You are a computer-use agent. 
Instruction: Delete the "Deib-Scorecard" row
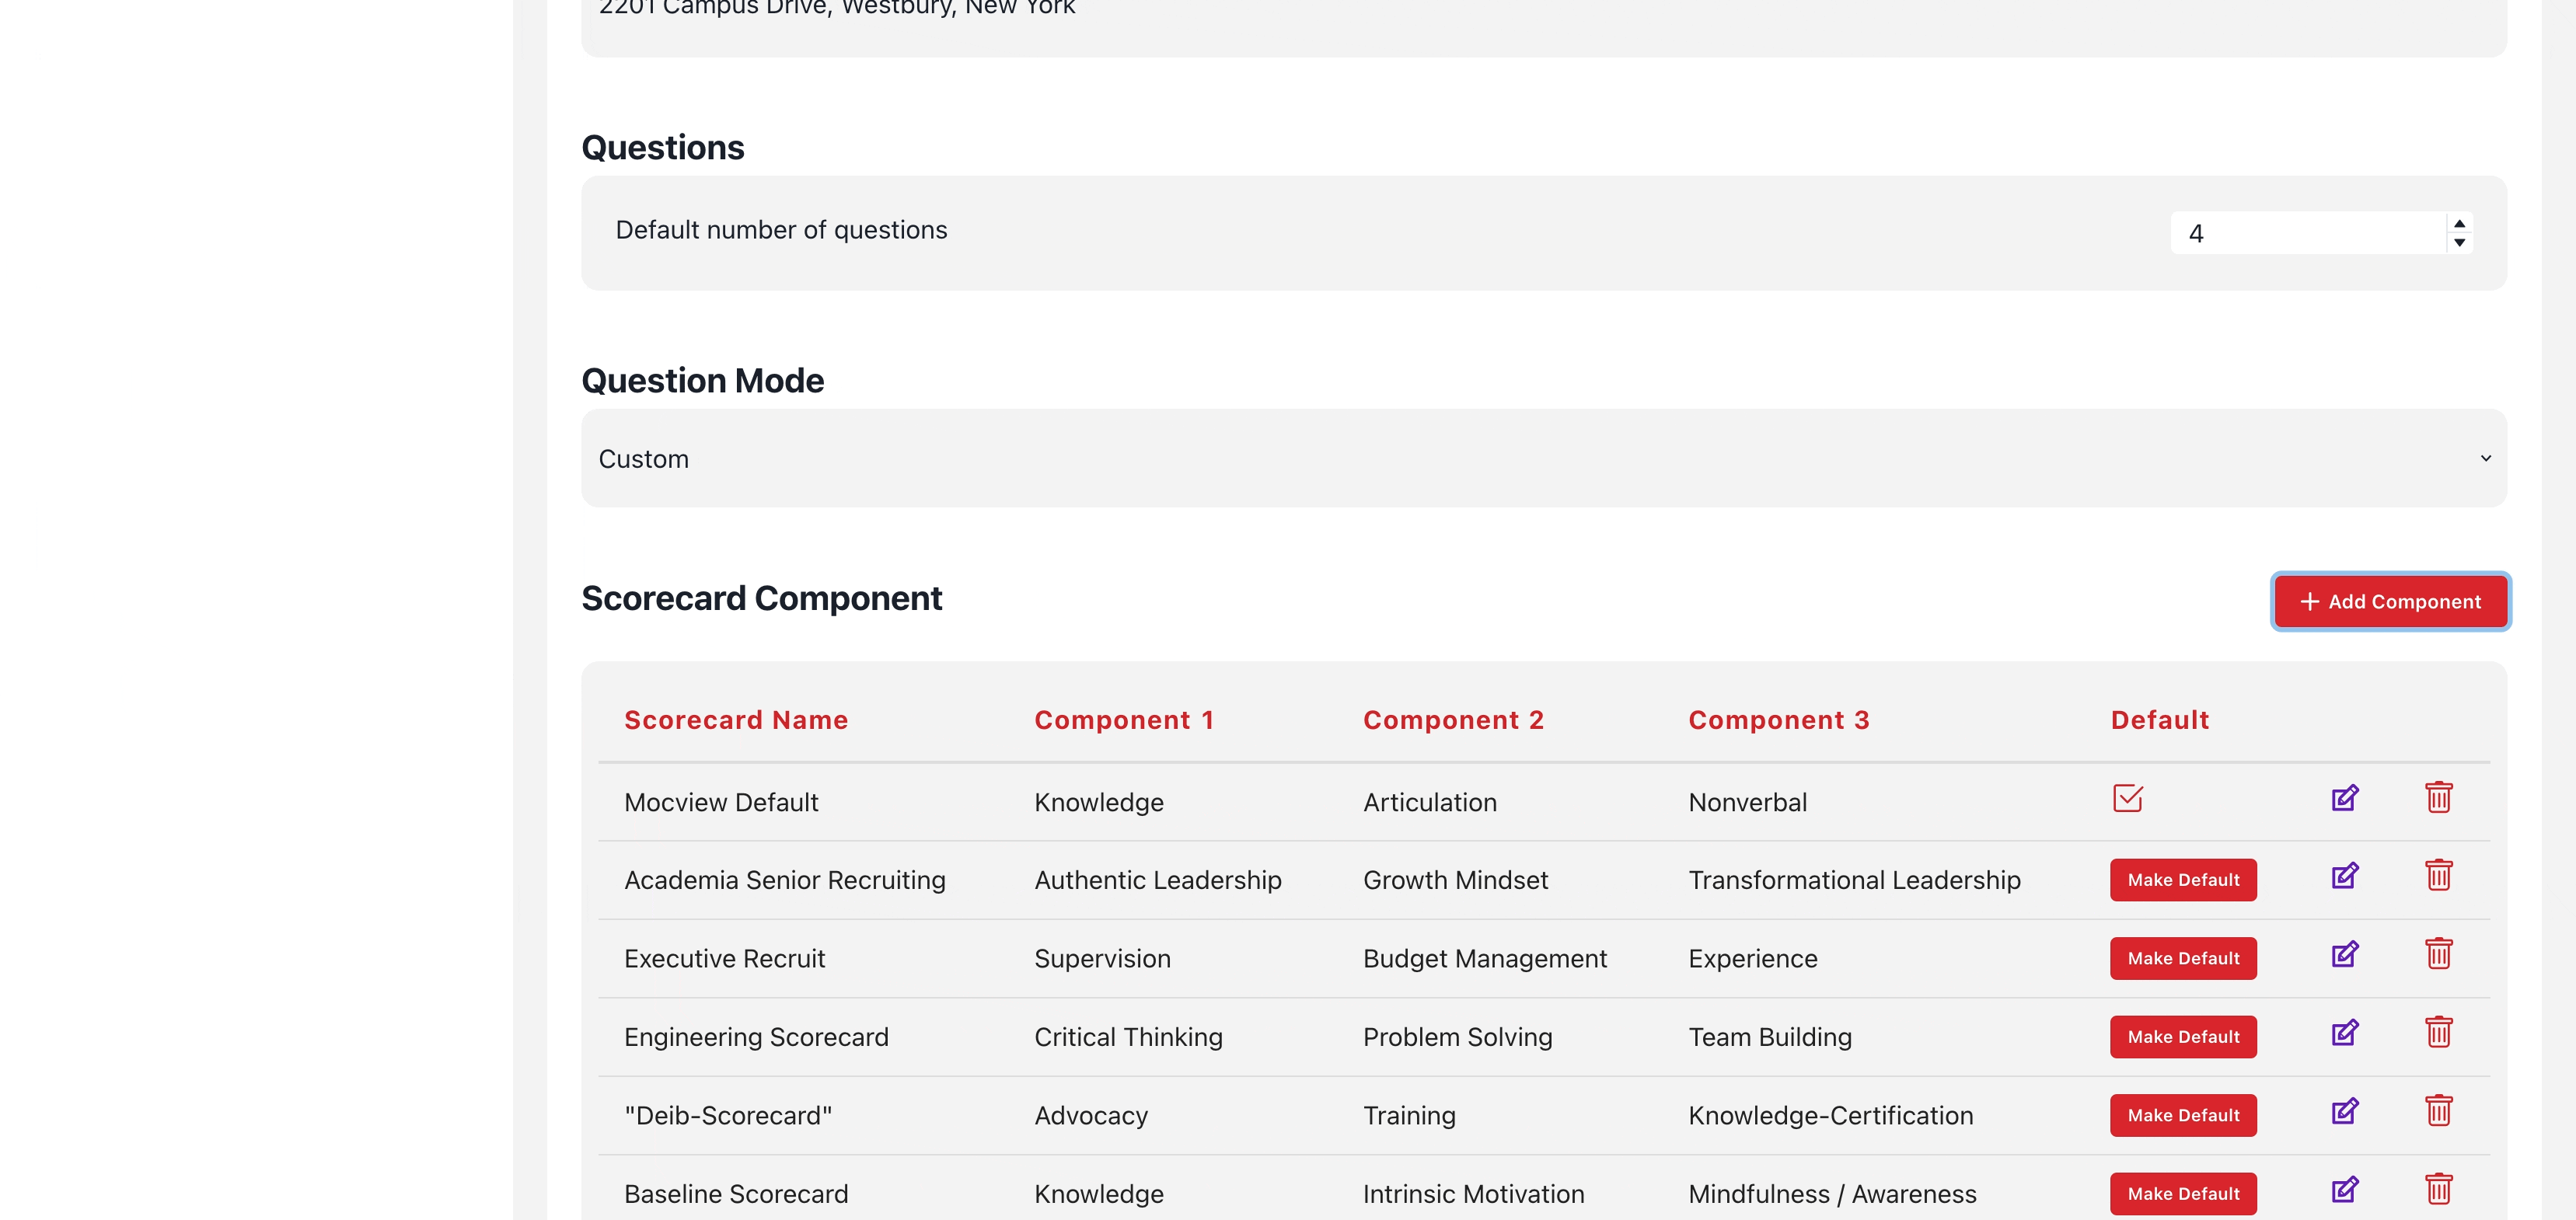click(2438, 1110)
